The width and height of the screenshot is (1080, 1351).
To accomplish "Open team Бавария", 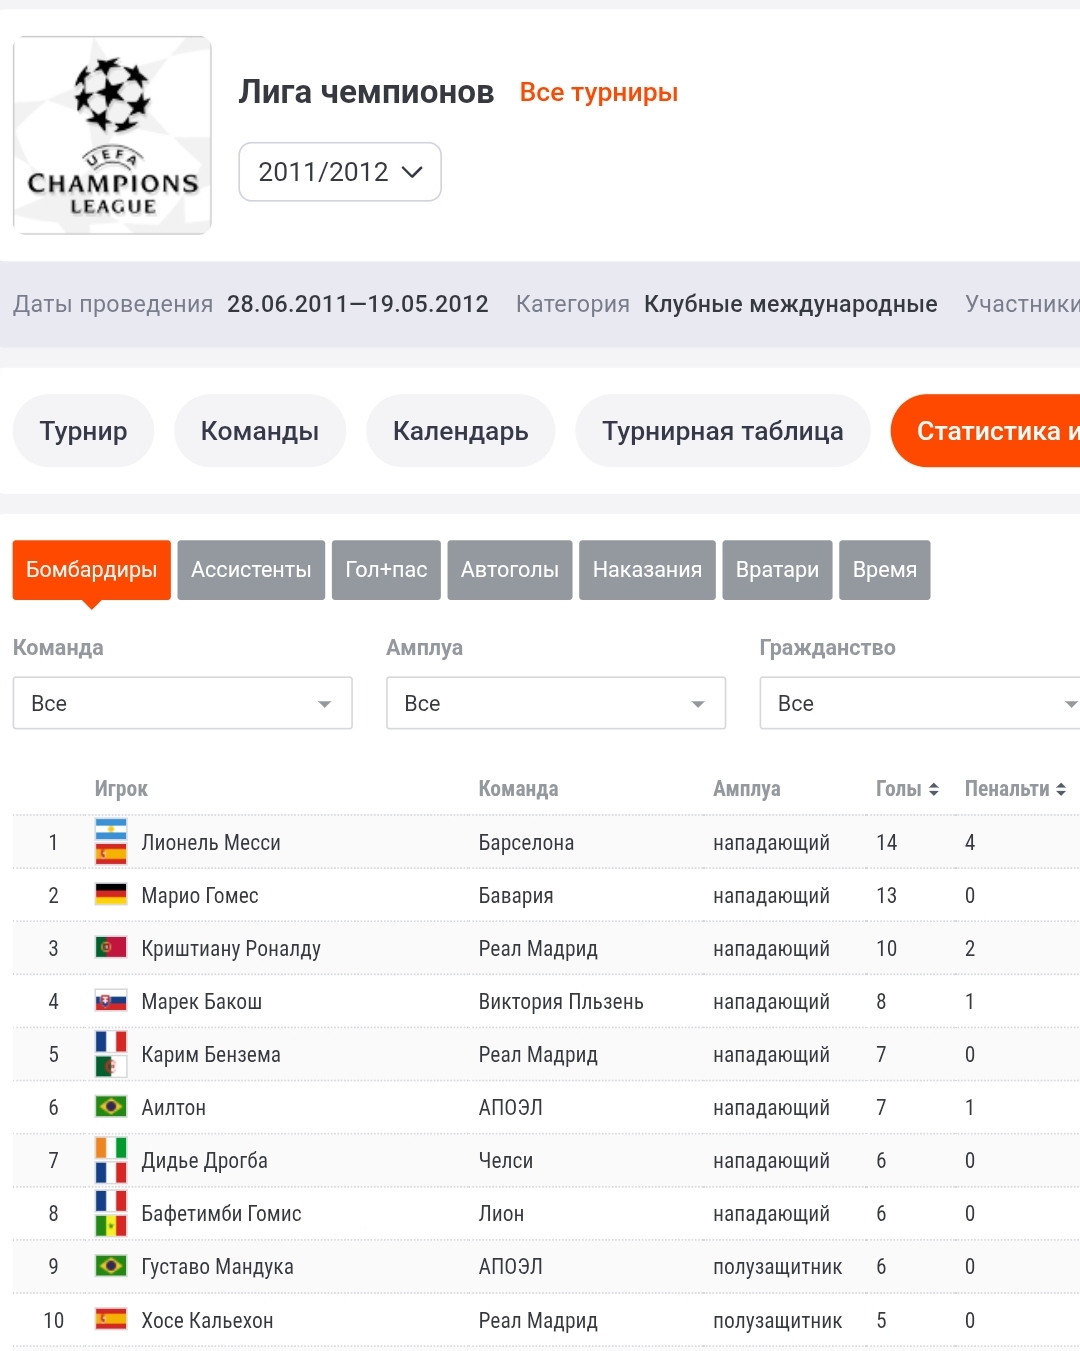I will 516,896.
